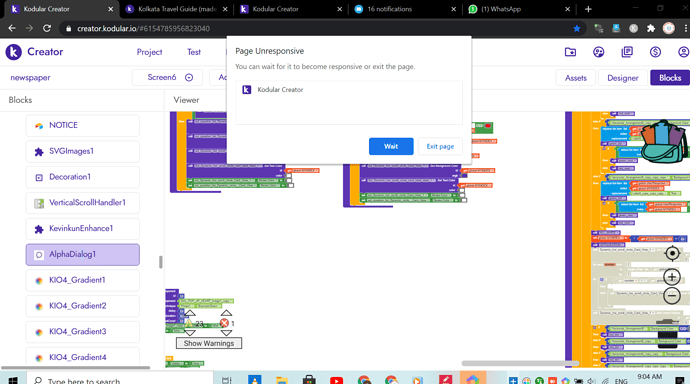
Task: Bookmark page using the star icon
Action: (576, 29)
